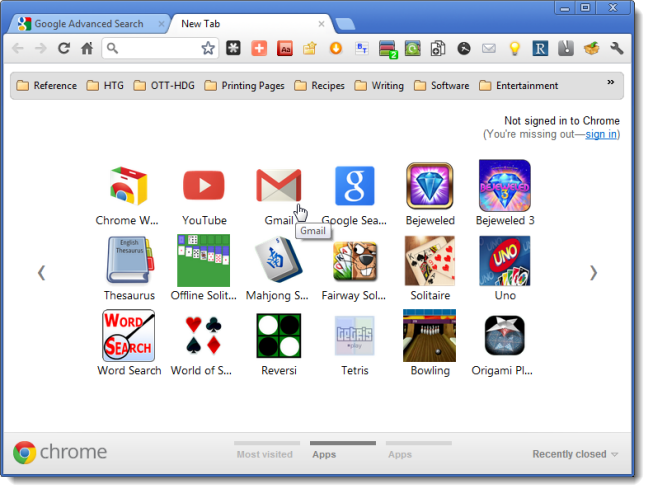650x492 pixels.
Task: Open the OTT-HDG bookmarks folder
Action: 164,85
